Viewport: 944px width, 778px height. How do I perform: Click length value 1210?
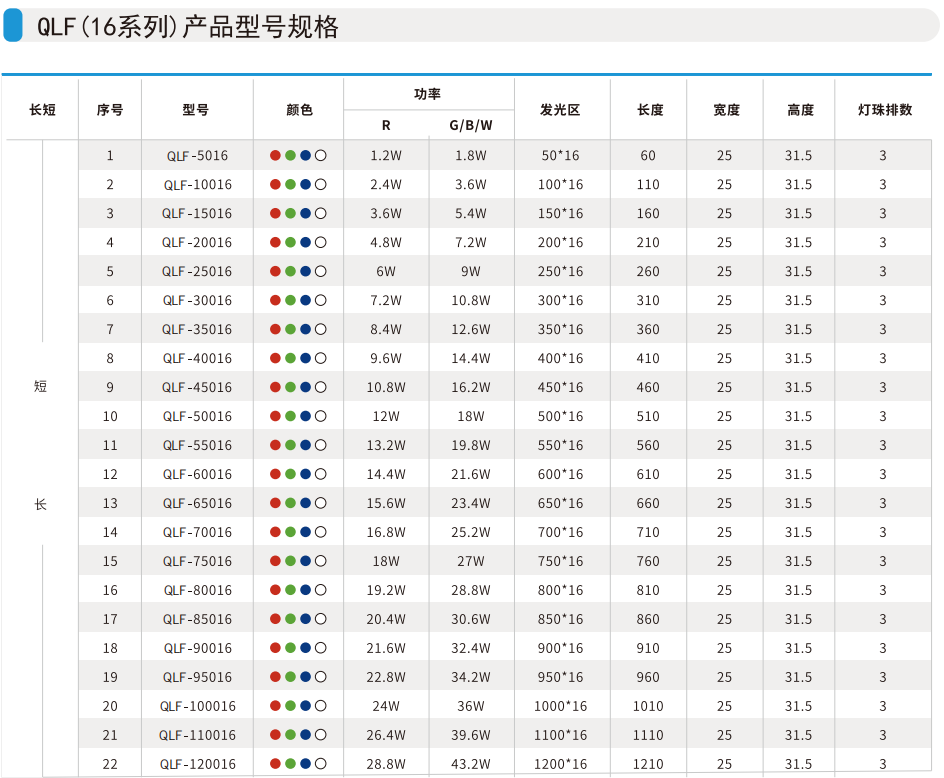648,765
